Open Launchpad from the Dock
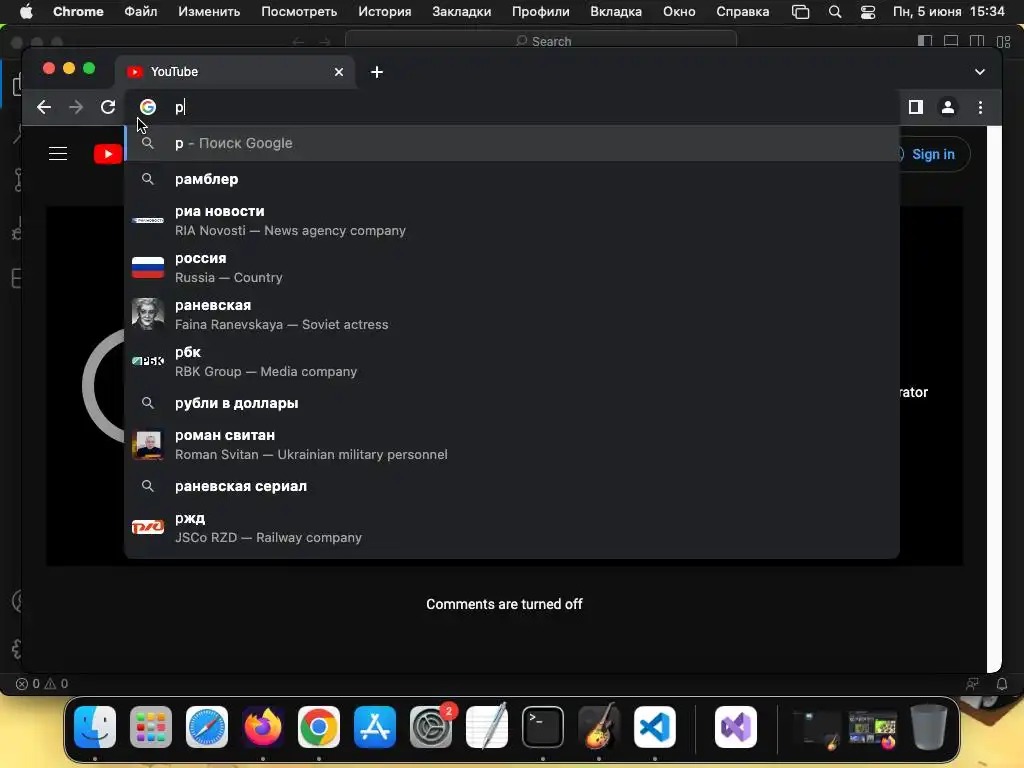1024x768 pixels. (151, 727)
